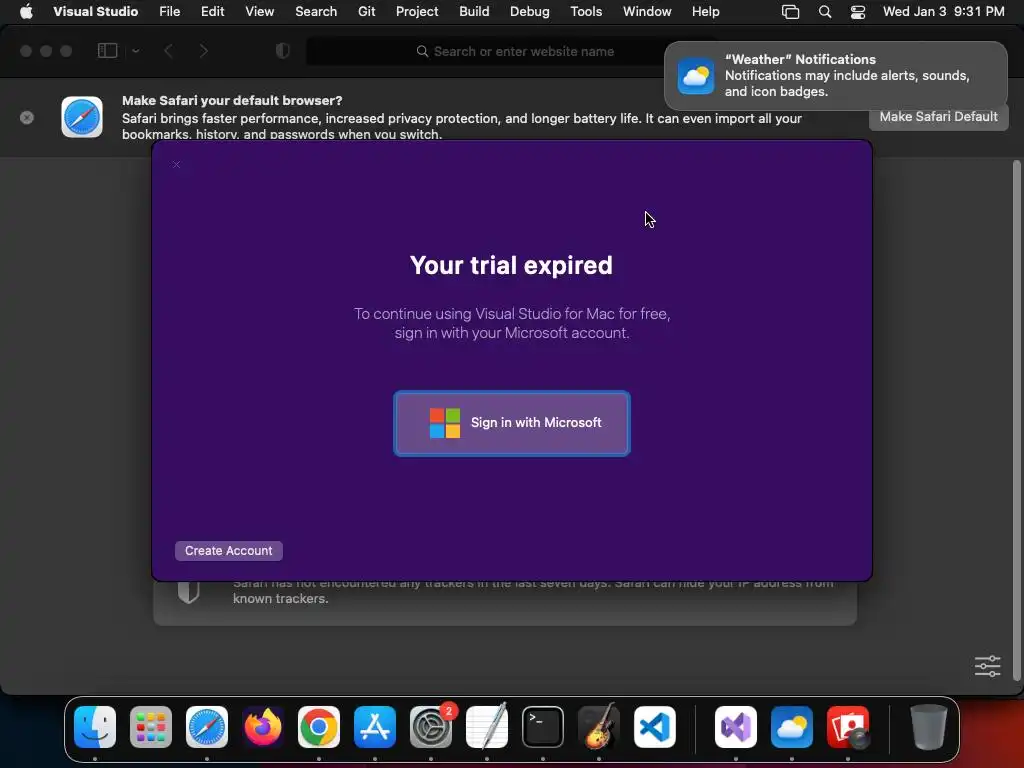This screenshot has width=1024, height=768.
Task: Toggle Safari sidebar button
Action: [x=107, y=50]
